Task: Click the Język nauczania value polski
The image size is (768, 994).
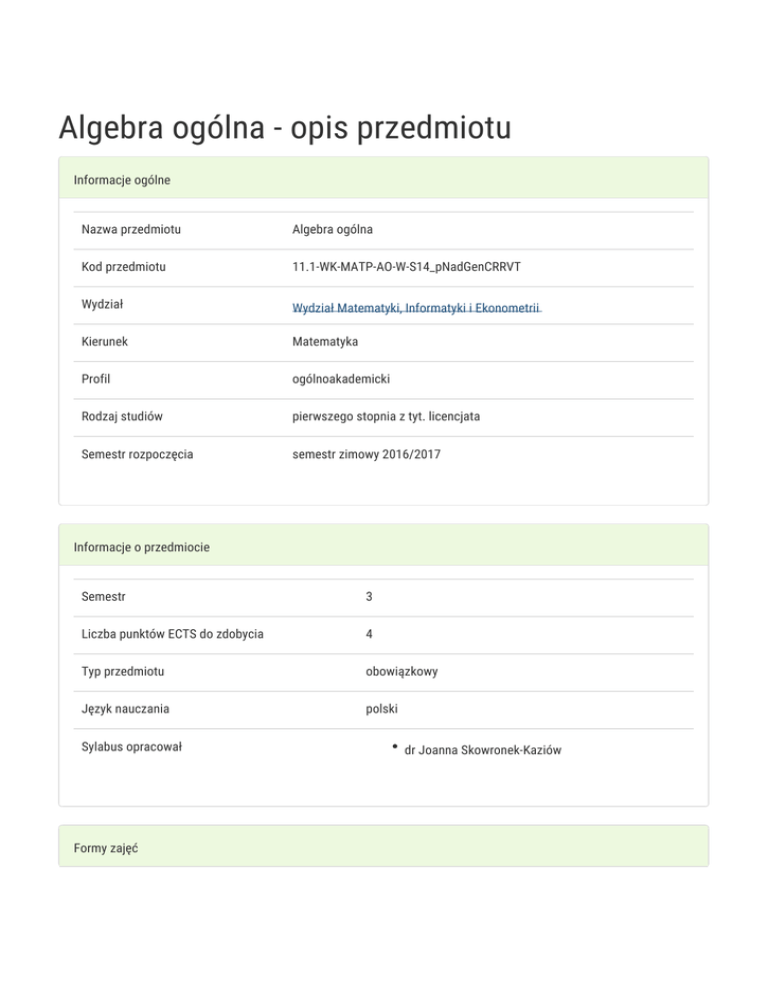Action: pos(383,709)
